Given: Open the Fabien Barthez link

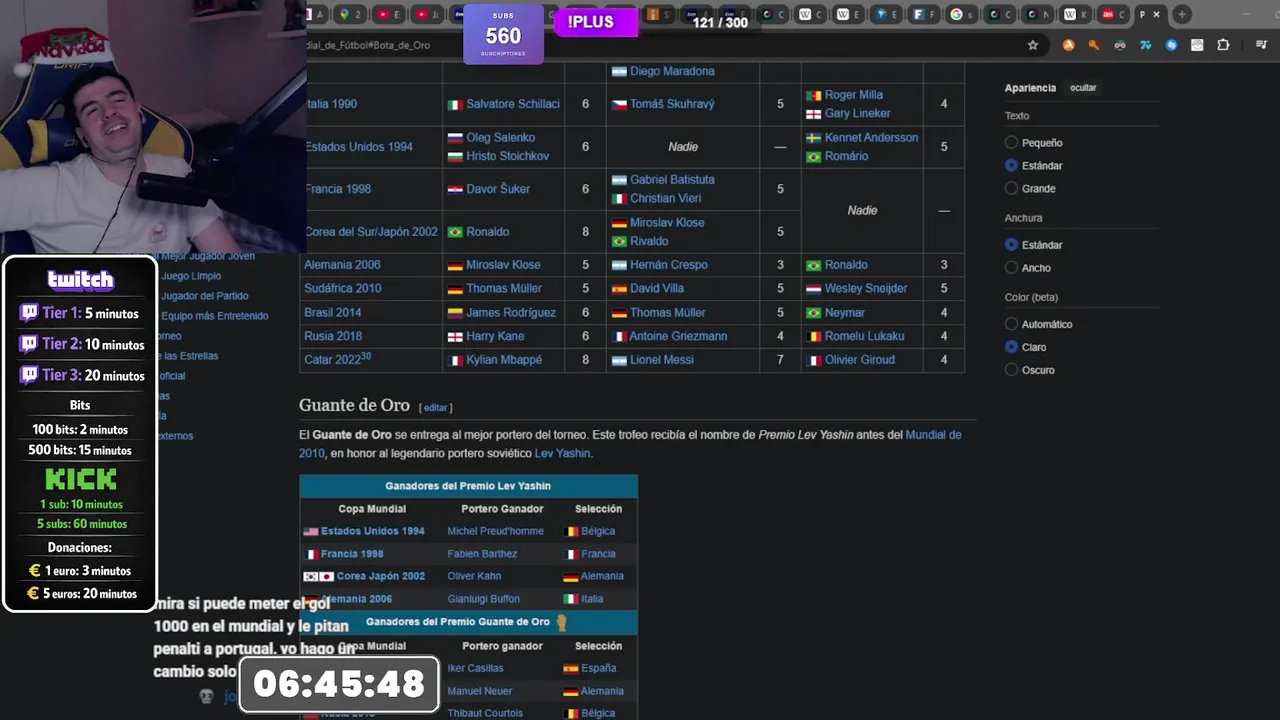Looking at the screenshot, I should pyautogui.click(x=482, y=554).
